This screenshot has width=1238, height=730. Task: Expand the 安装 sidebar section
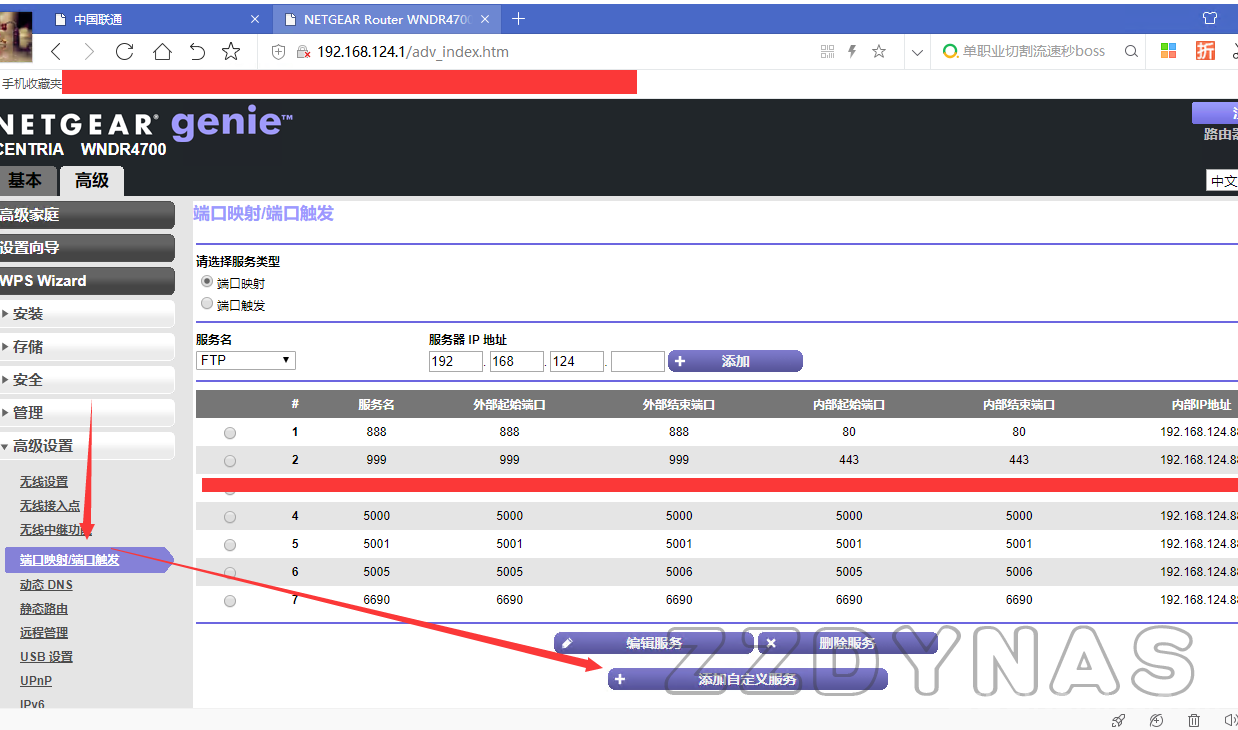[x=87, y=314]
